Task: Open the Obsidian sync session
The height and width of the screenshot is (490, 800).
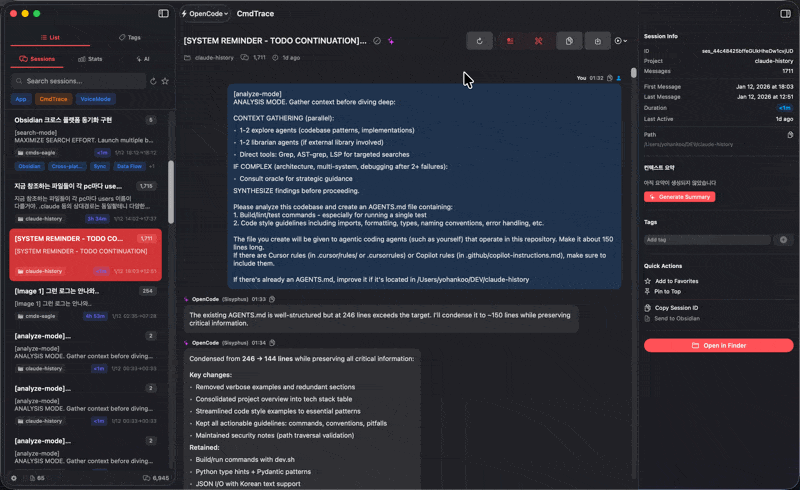Action: click(x=85, y=142)
